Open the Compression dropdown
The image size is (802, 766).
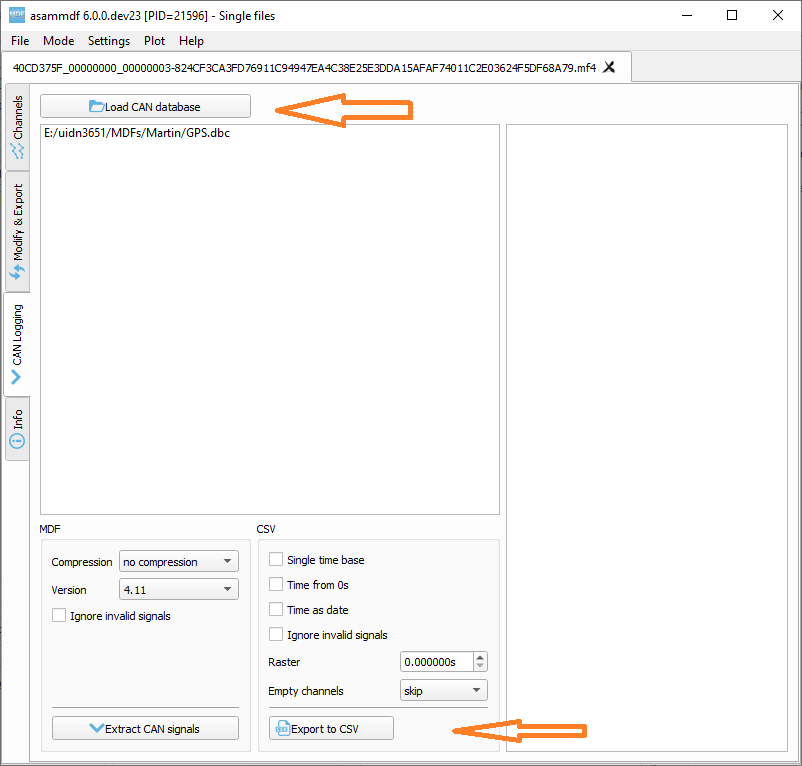pos(178,561)
